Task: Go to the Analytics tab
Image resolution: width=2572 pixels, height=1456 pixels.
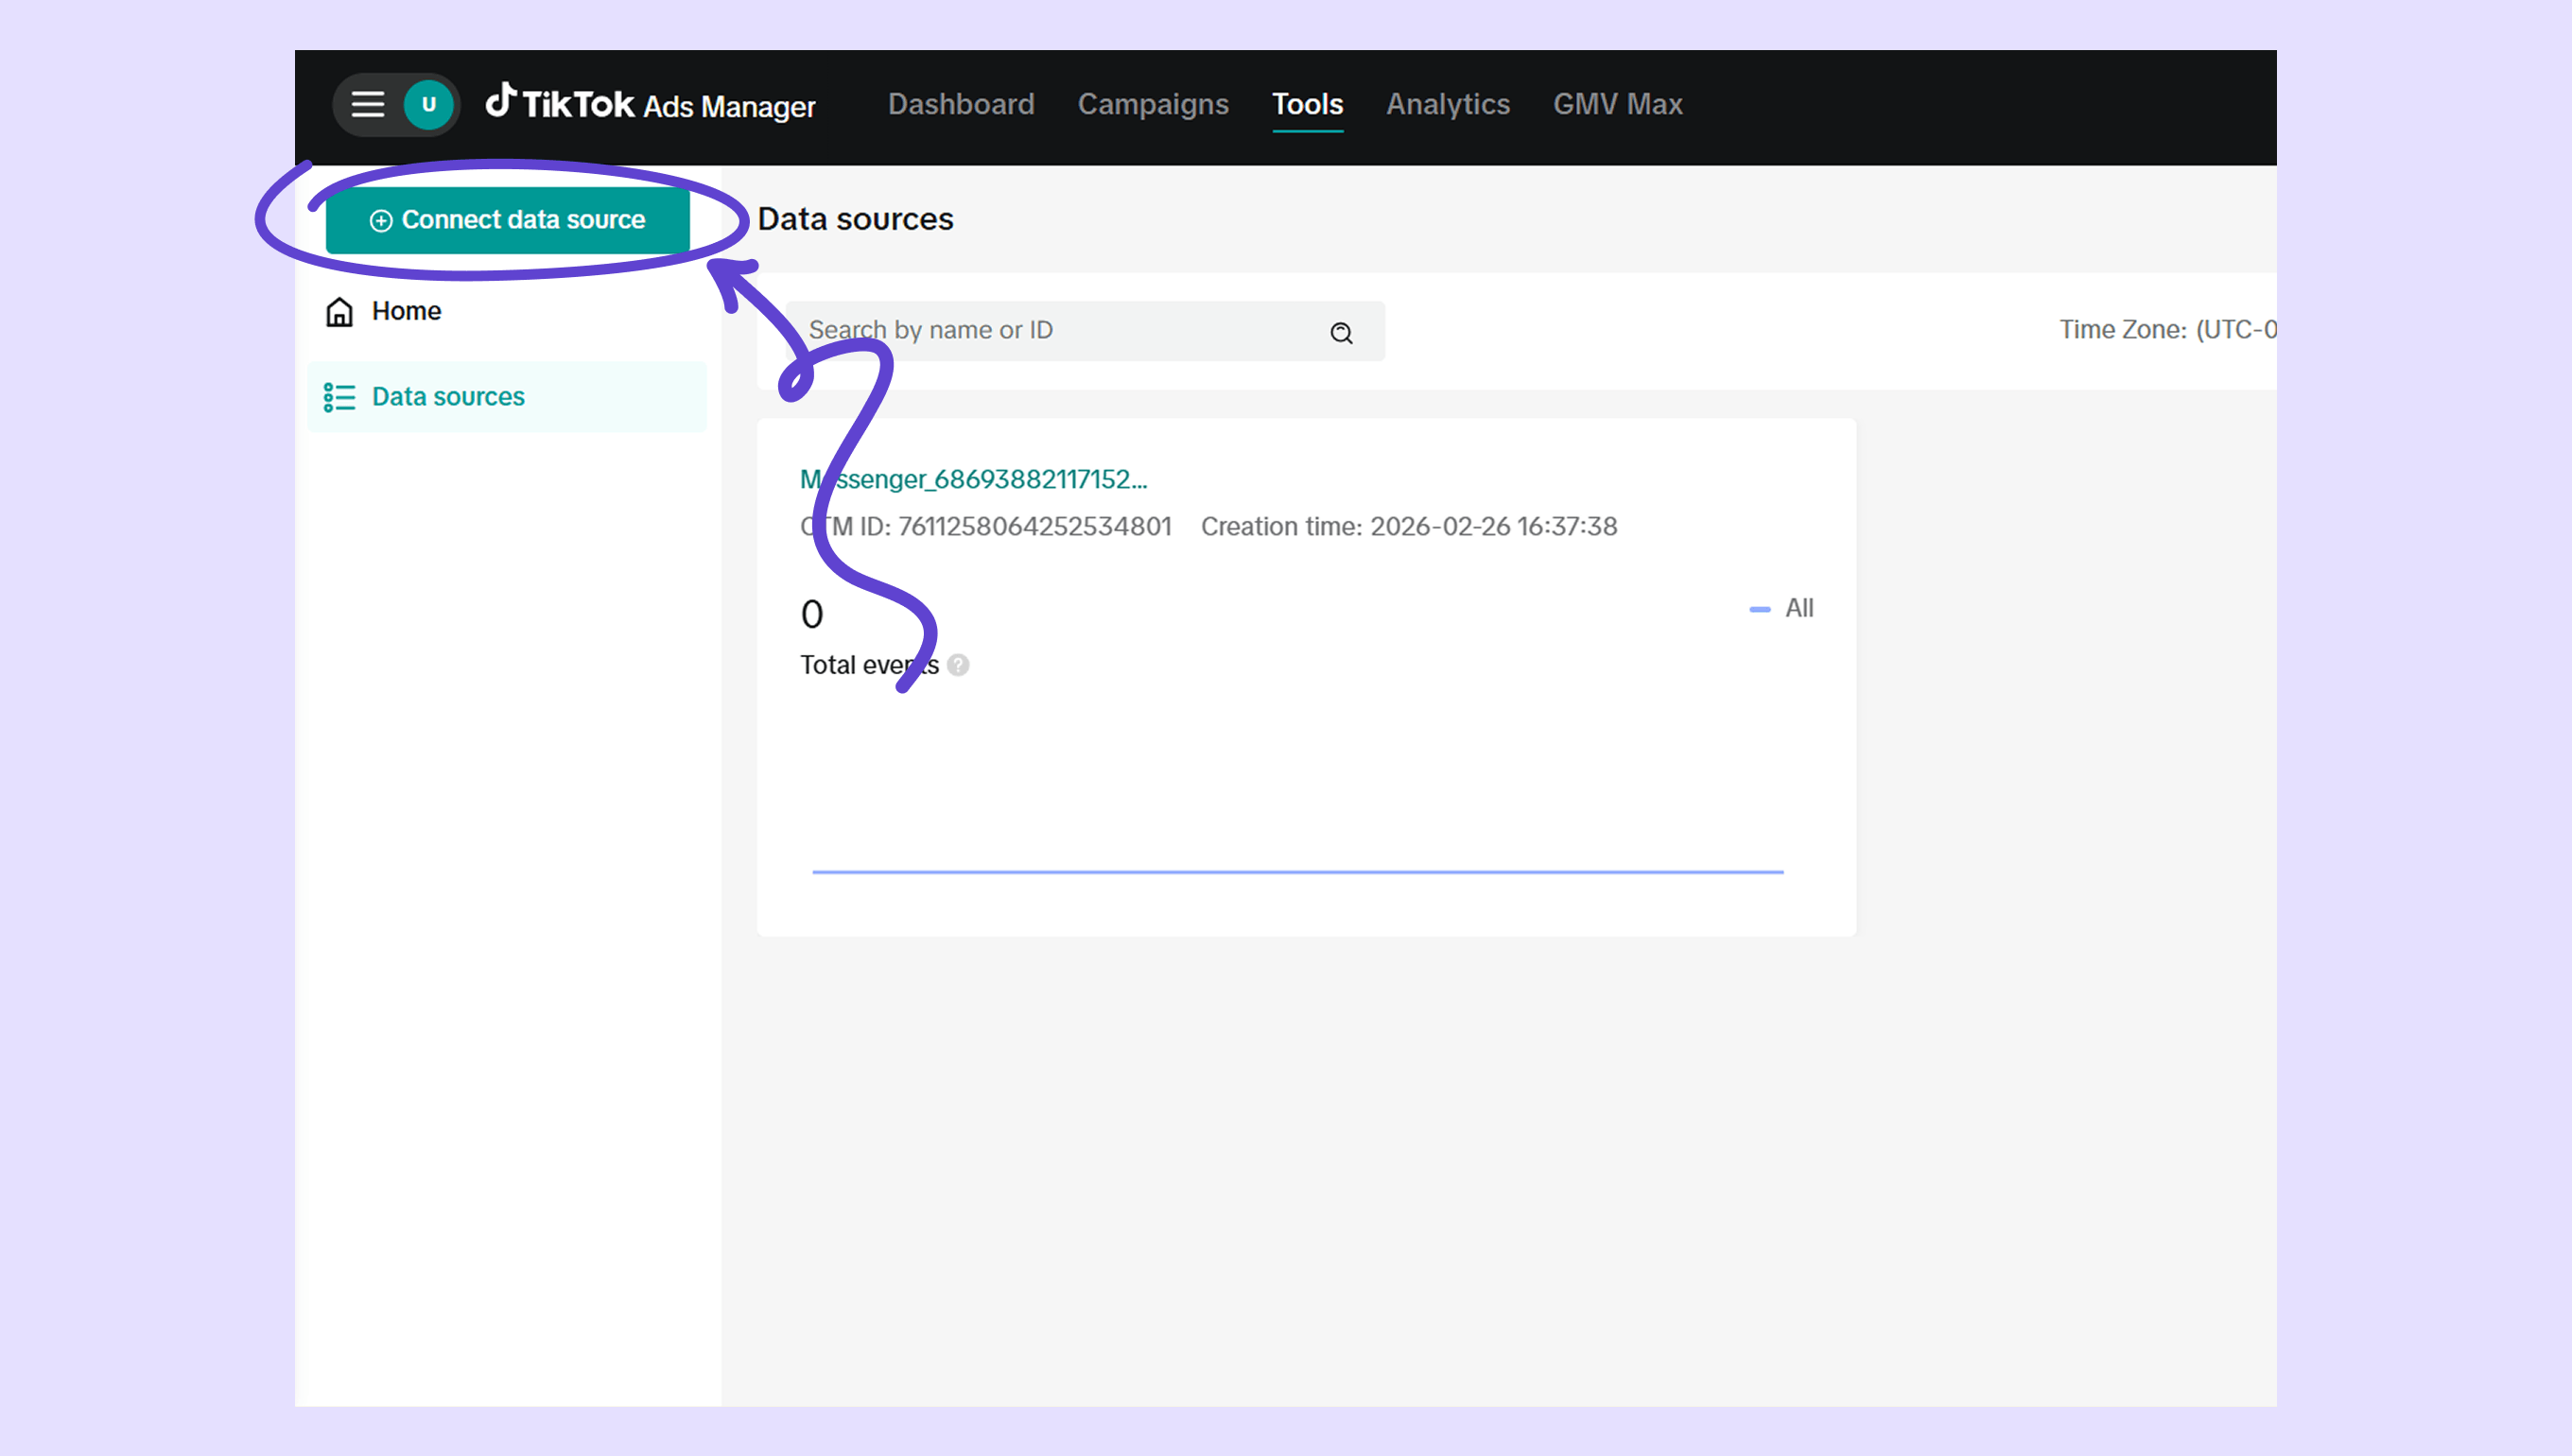Action: coord(1447,104)
